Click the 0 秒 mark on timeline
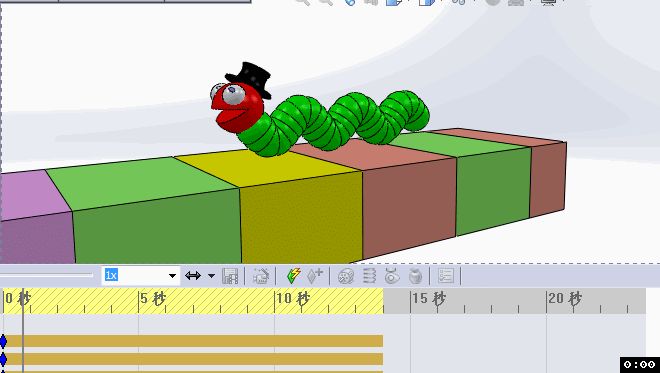The height and width of the screenshot is (373, 660). (18, 298)
